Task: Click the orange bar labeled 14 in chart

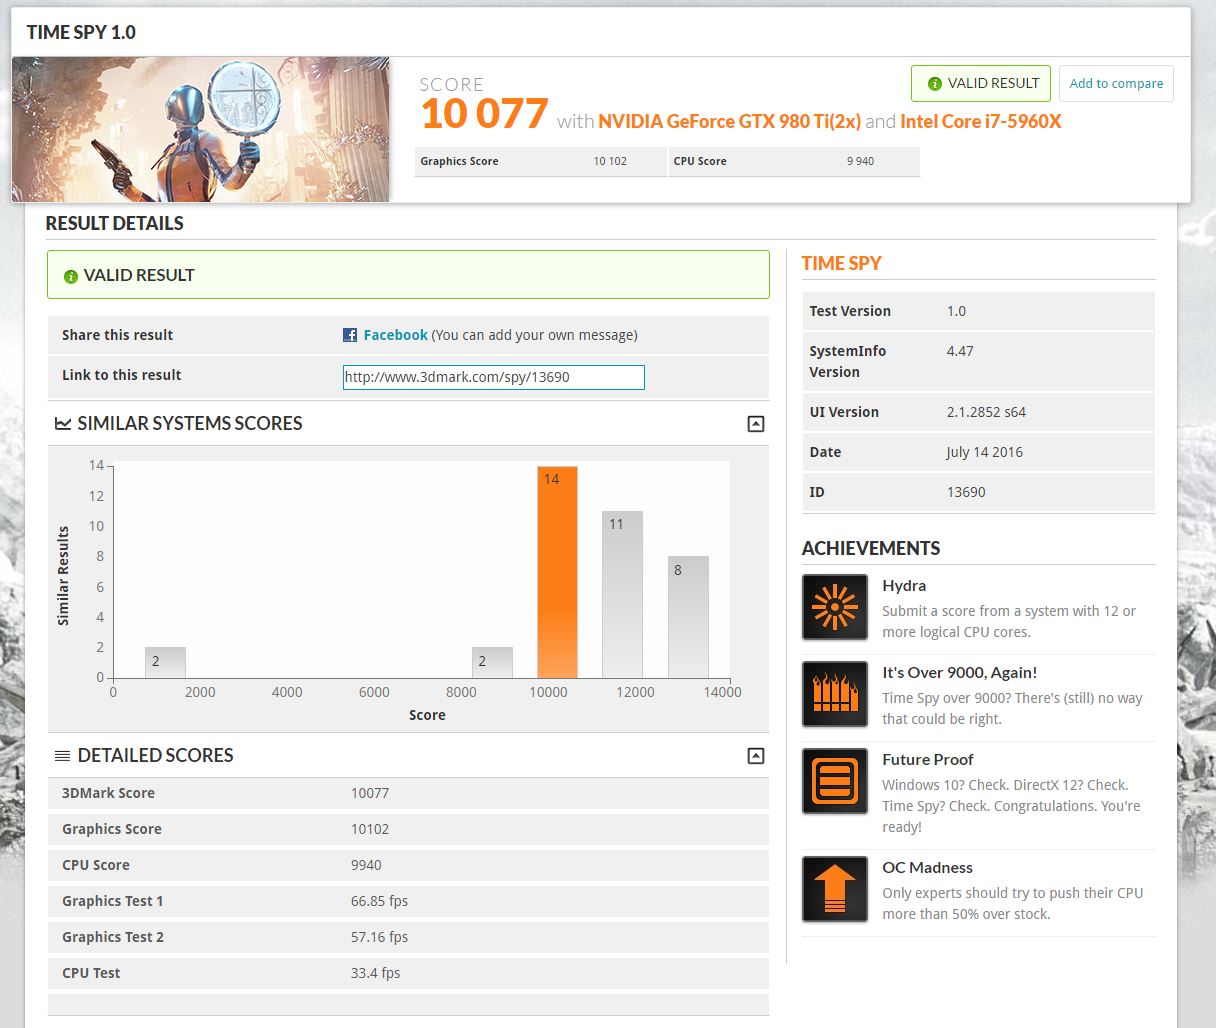Action: coord(557,573)
